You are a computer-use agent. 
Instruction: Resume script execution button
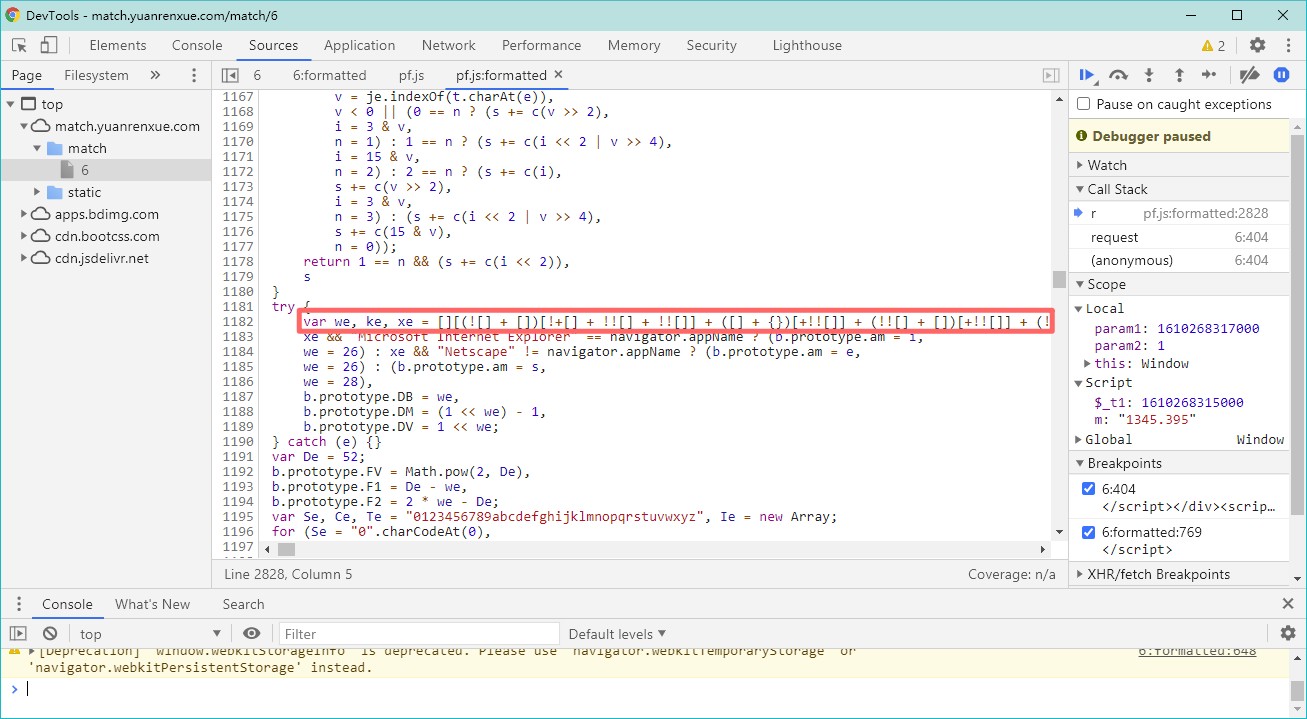pos(1087,75)
